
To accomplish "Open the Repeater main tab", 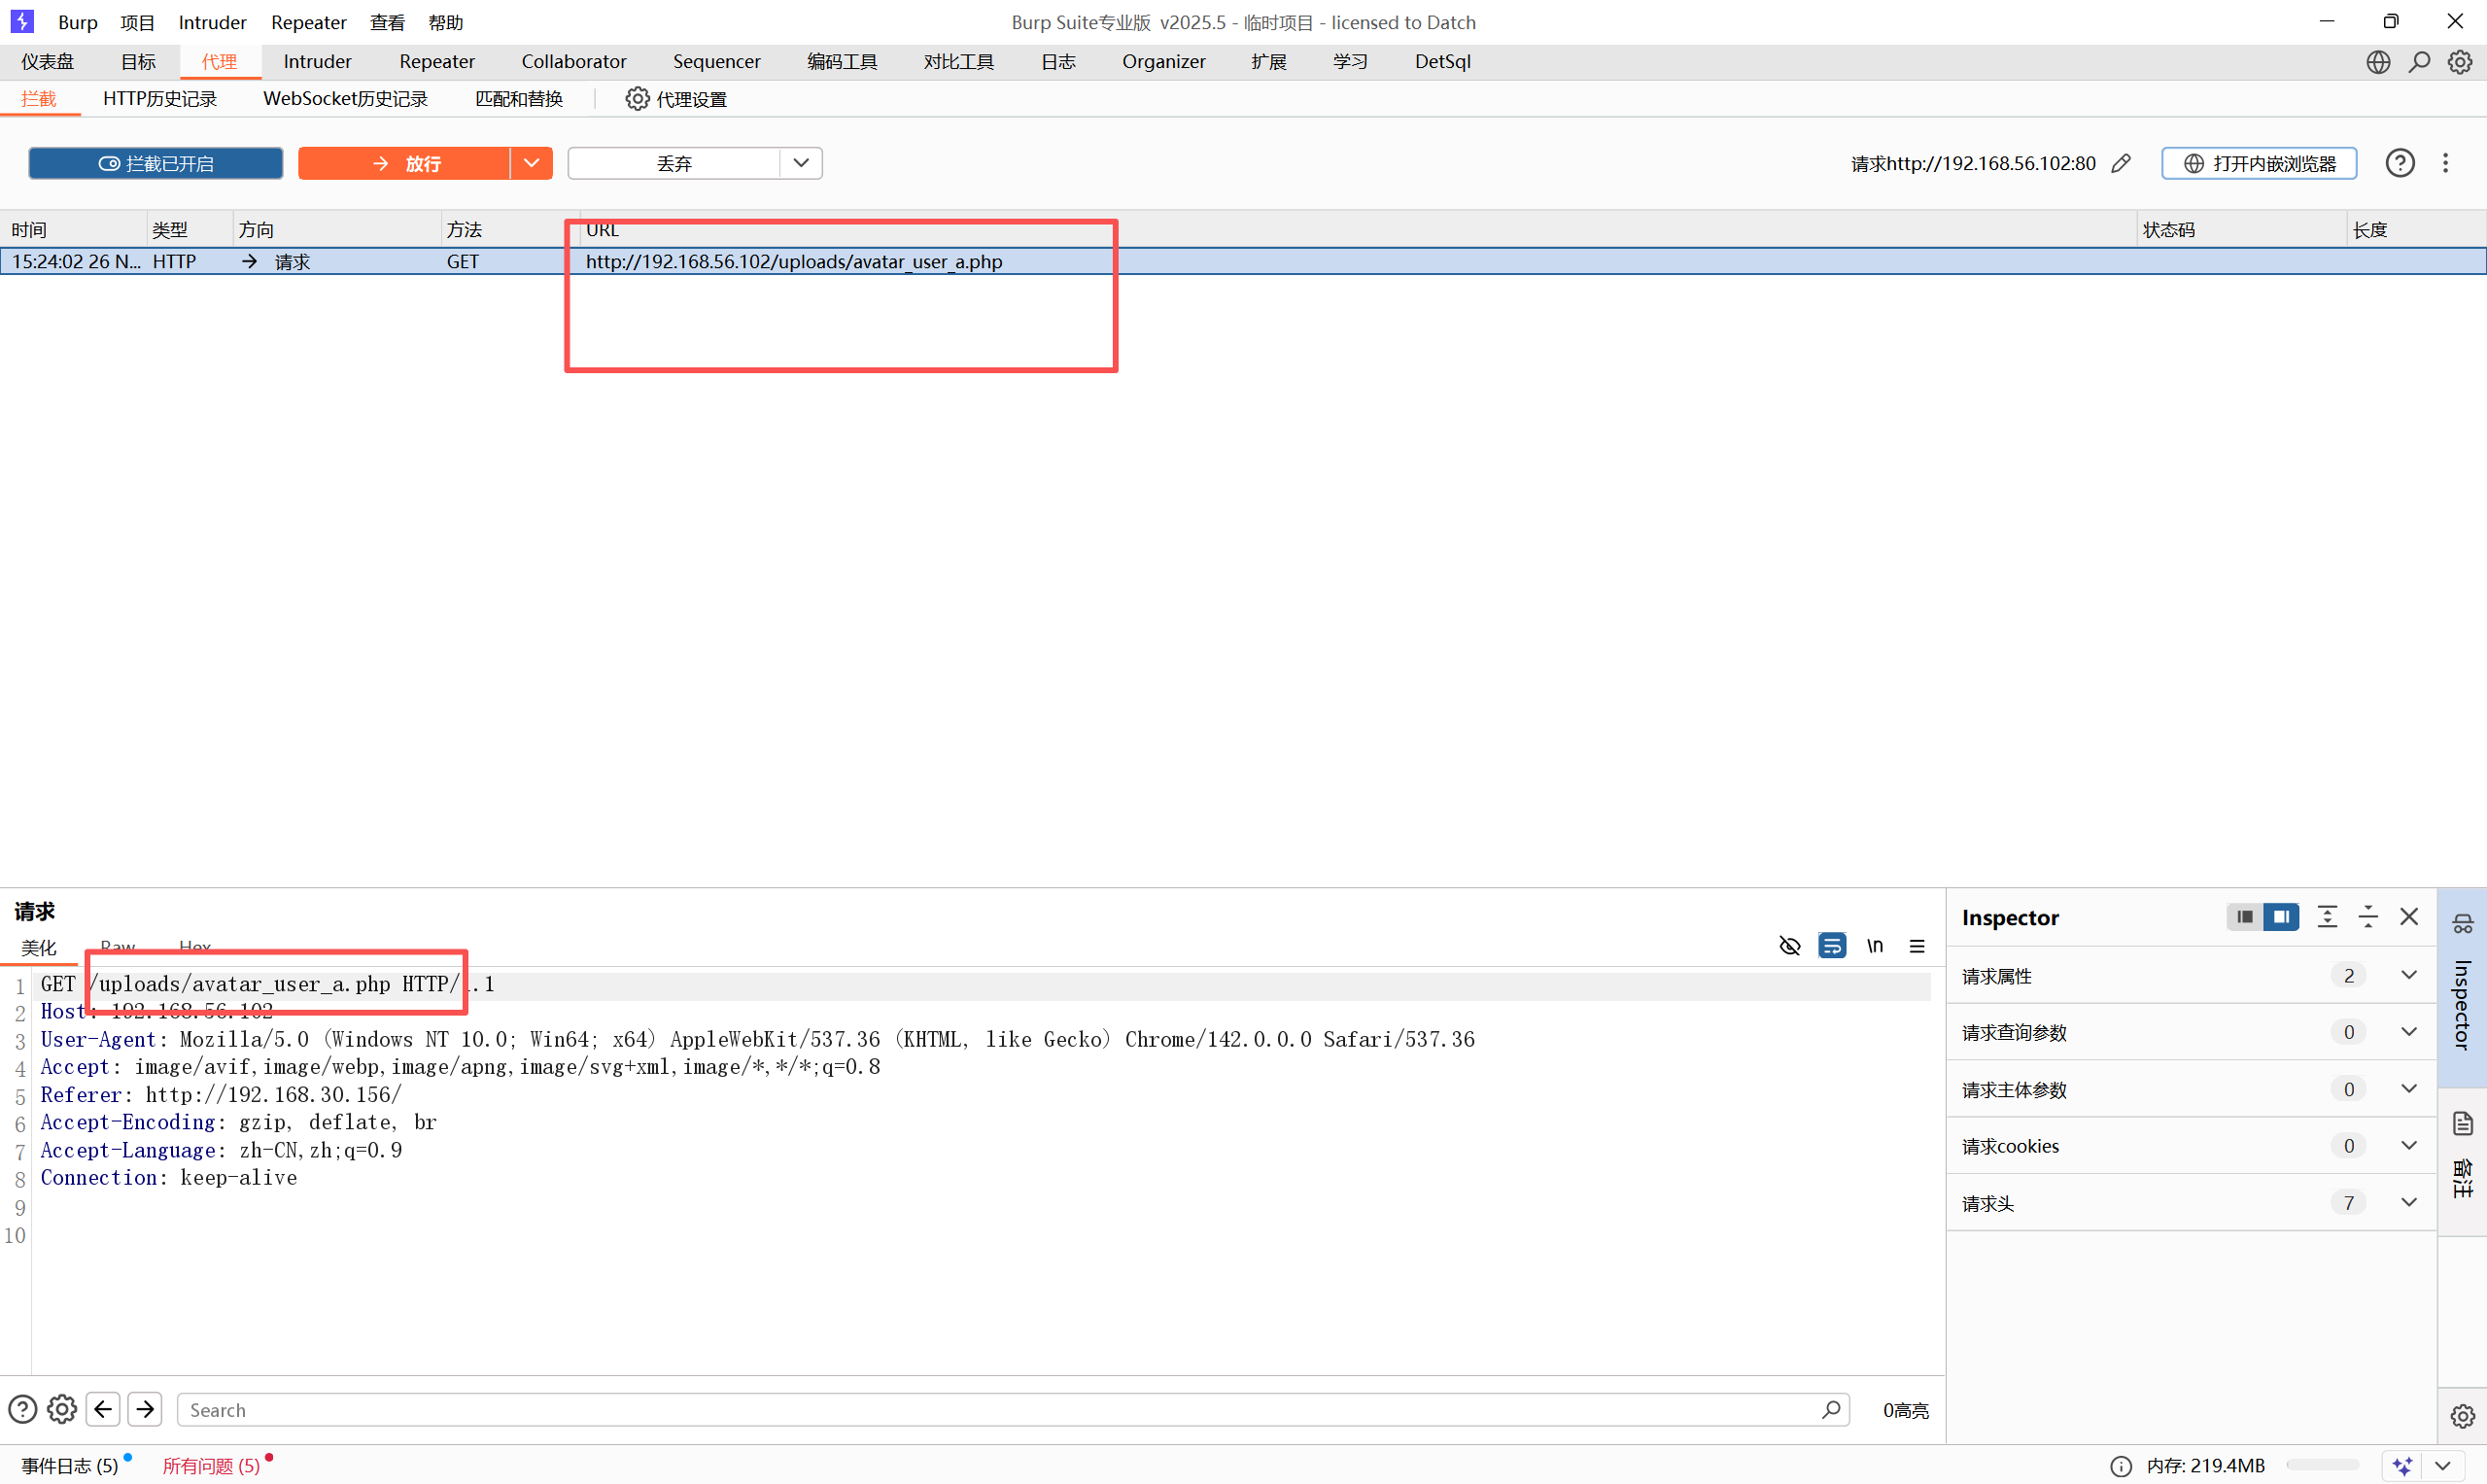I will coord(437,62).
